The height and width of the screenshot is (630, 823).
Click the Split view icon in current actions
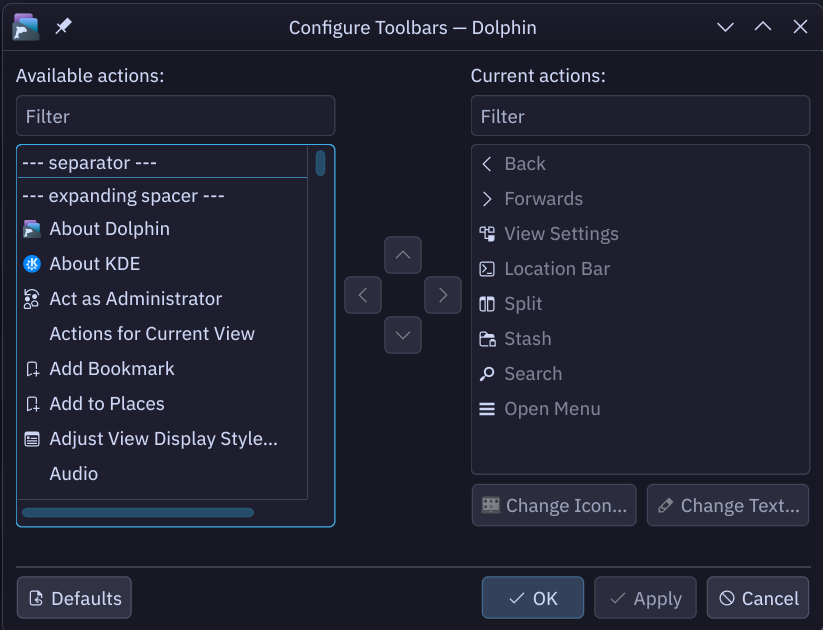pos(487,304)
